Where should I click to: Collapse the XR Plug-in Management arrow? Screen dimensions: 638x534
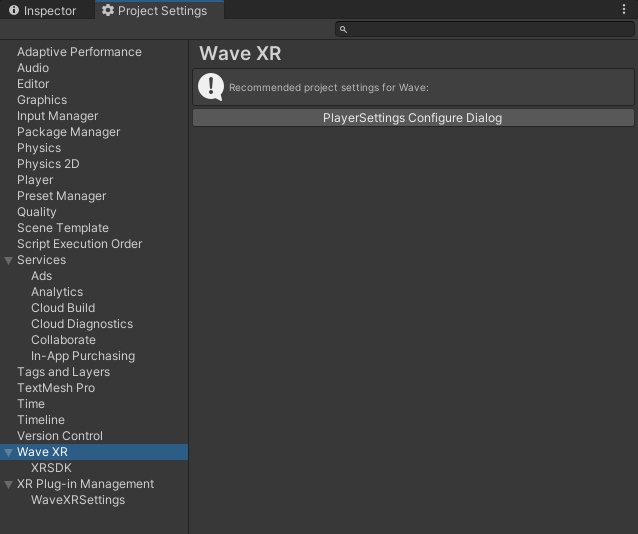pyautogui.click(x=9, y=484)
